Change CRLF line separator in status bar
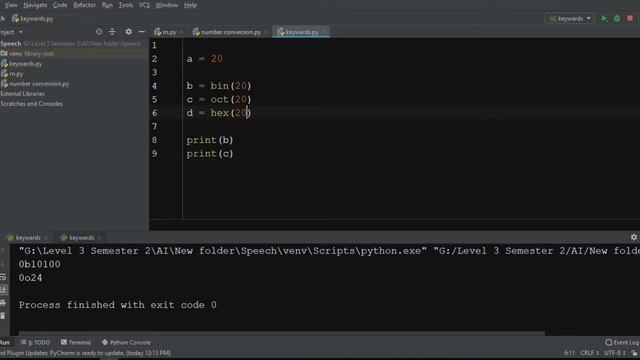The width and height of the screenshot is (640, 360). point(589,353)
